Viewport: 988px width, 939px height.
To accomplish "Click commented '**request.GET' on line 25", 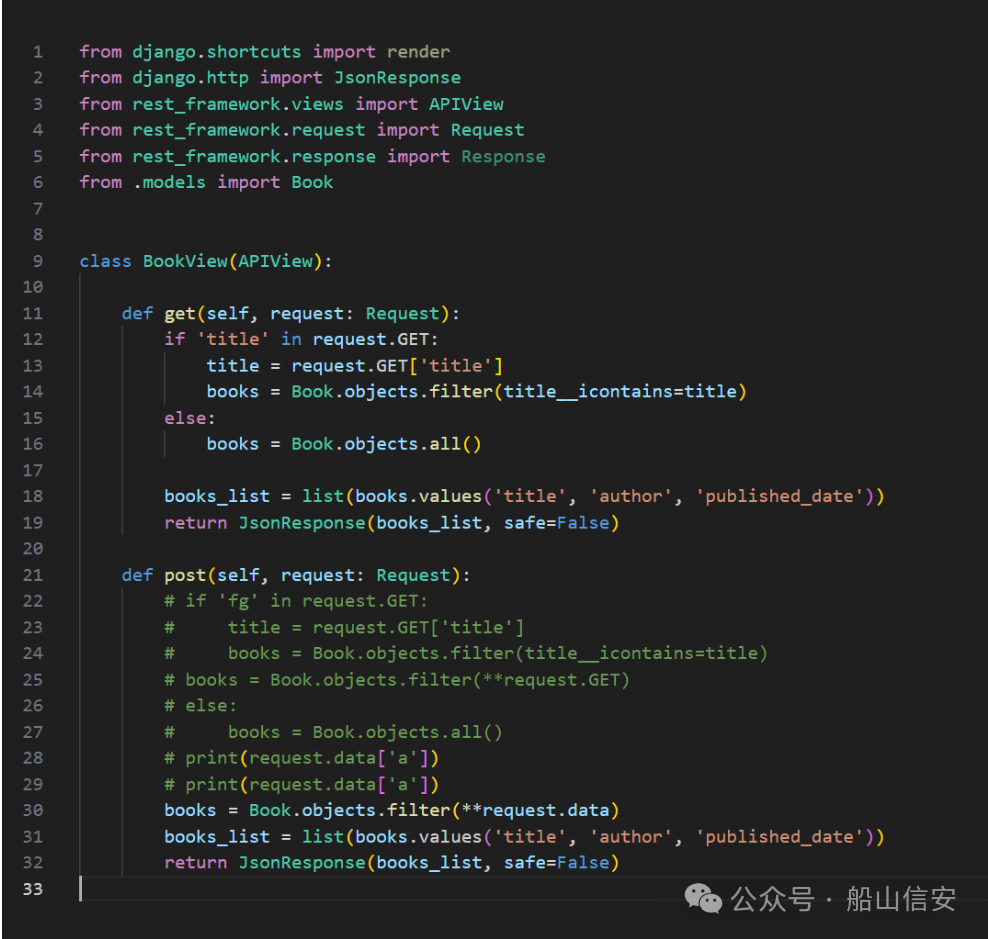I will click(x=551, y=679).
